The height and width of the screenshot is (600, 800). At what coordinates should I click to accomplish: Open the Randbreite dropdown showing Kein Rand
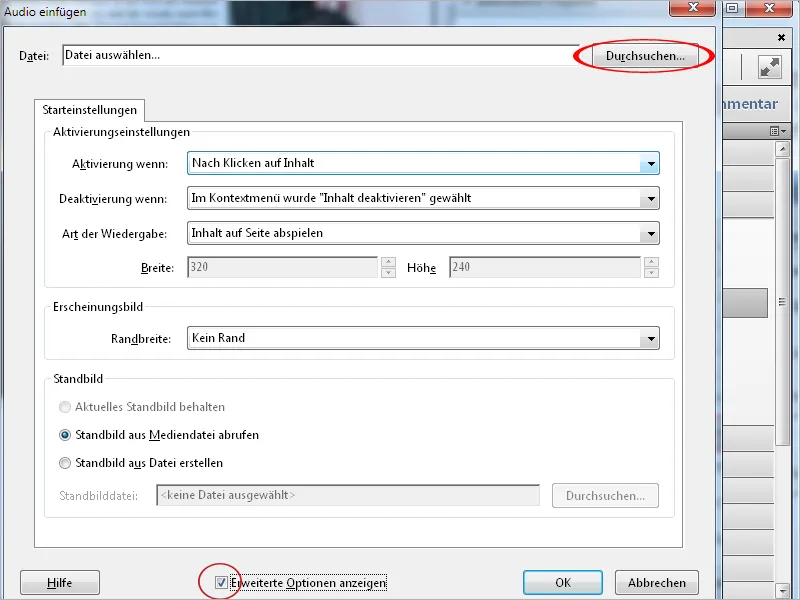coord(423,338)
